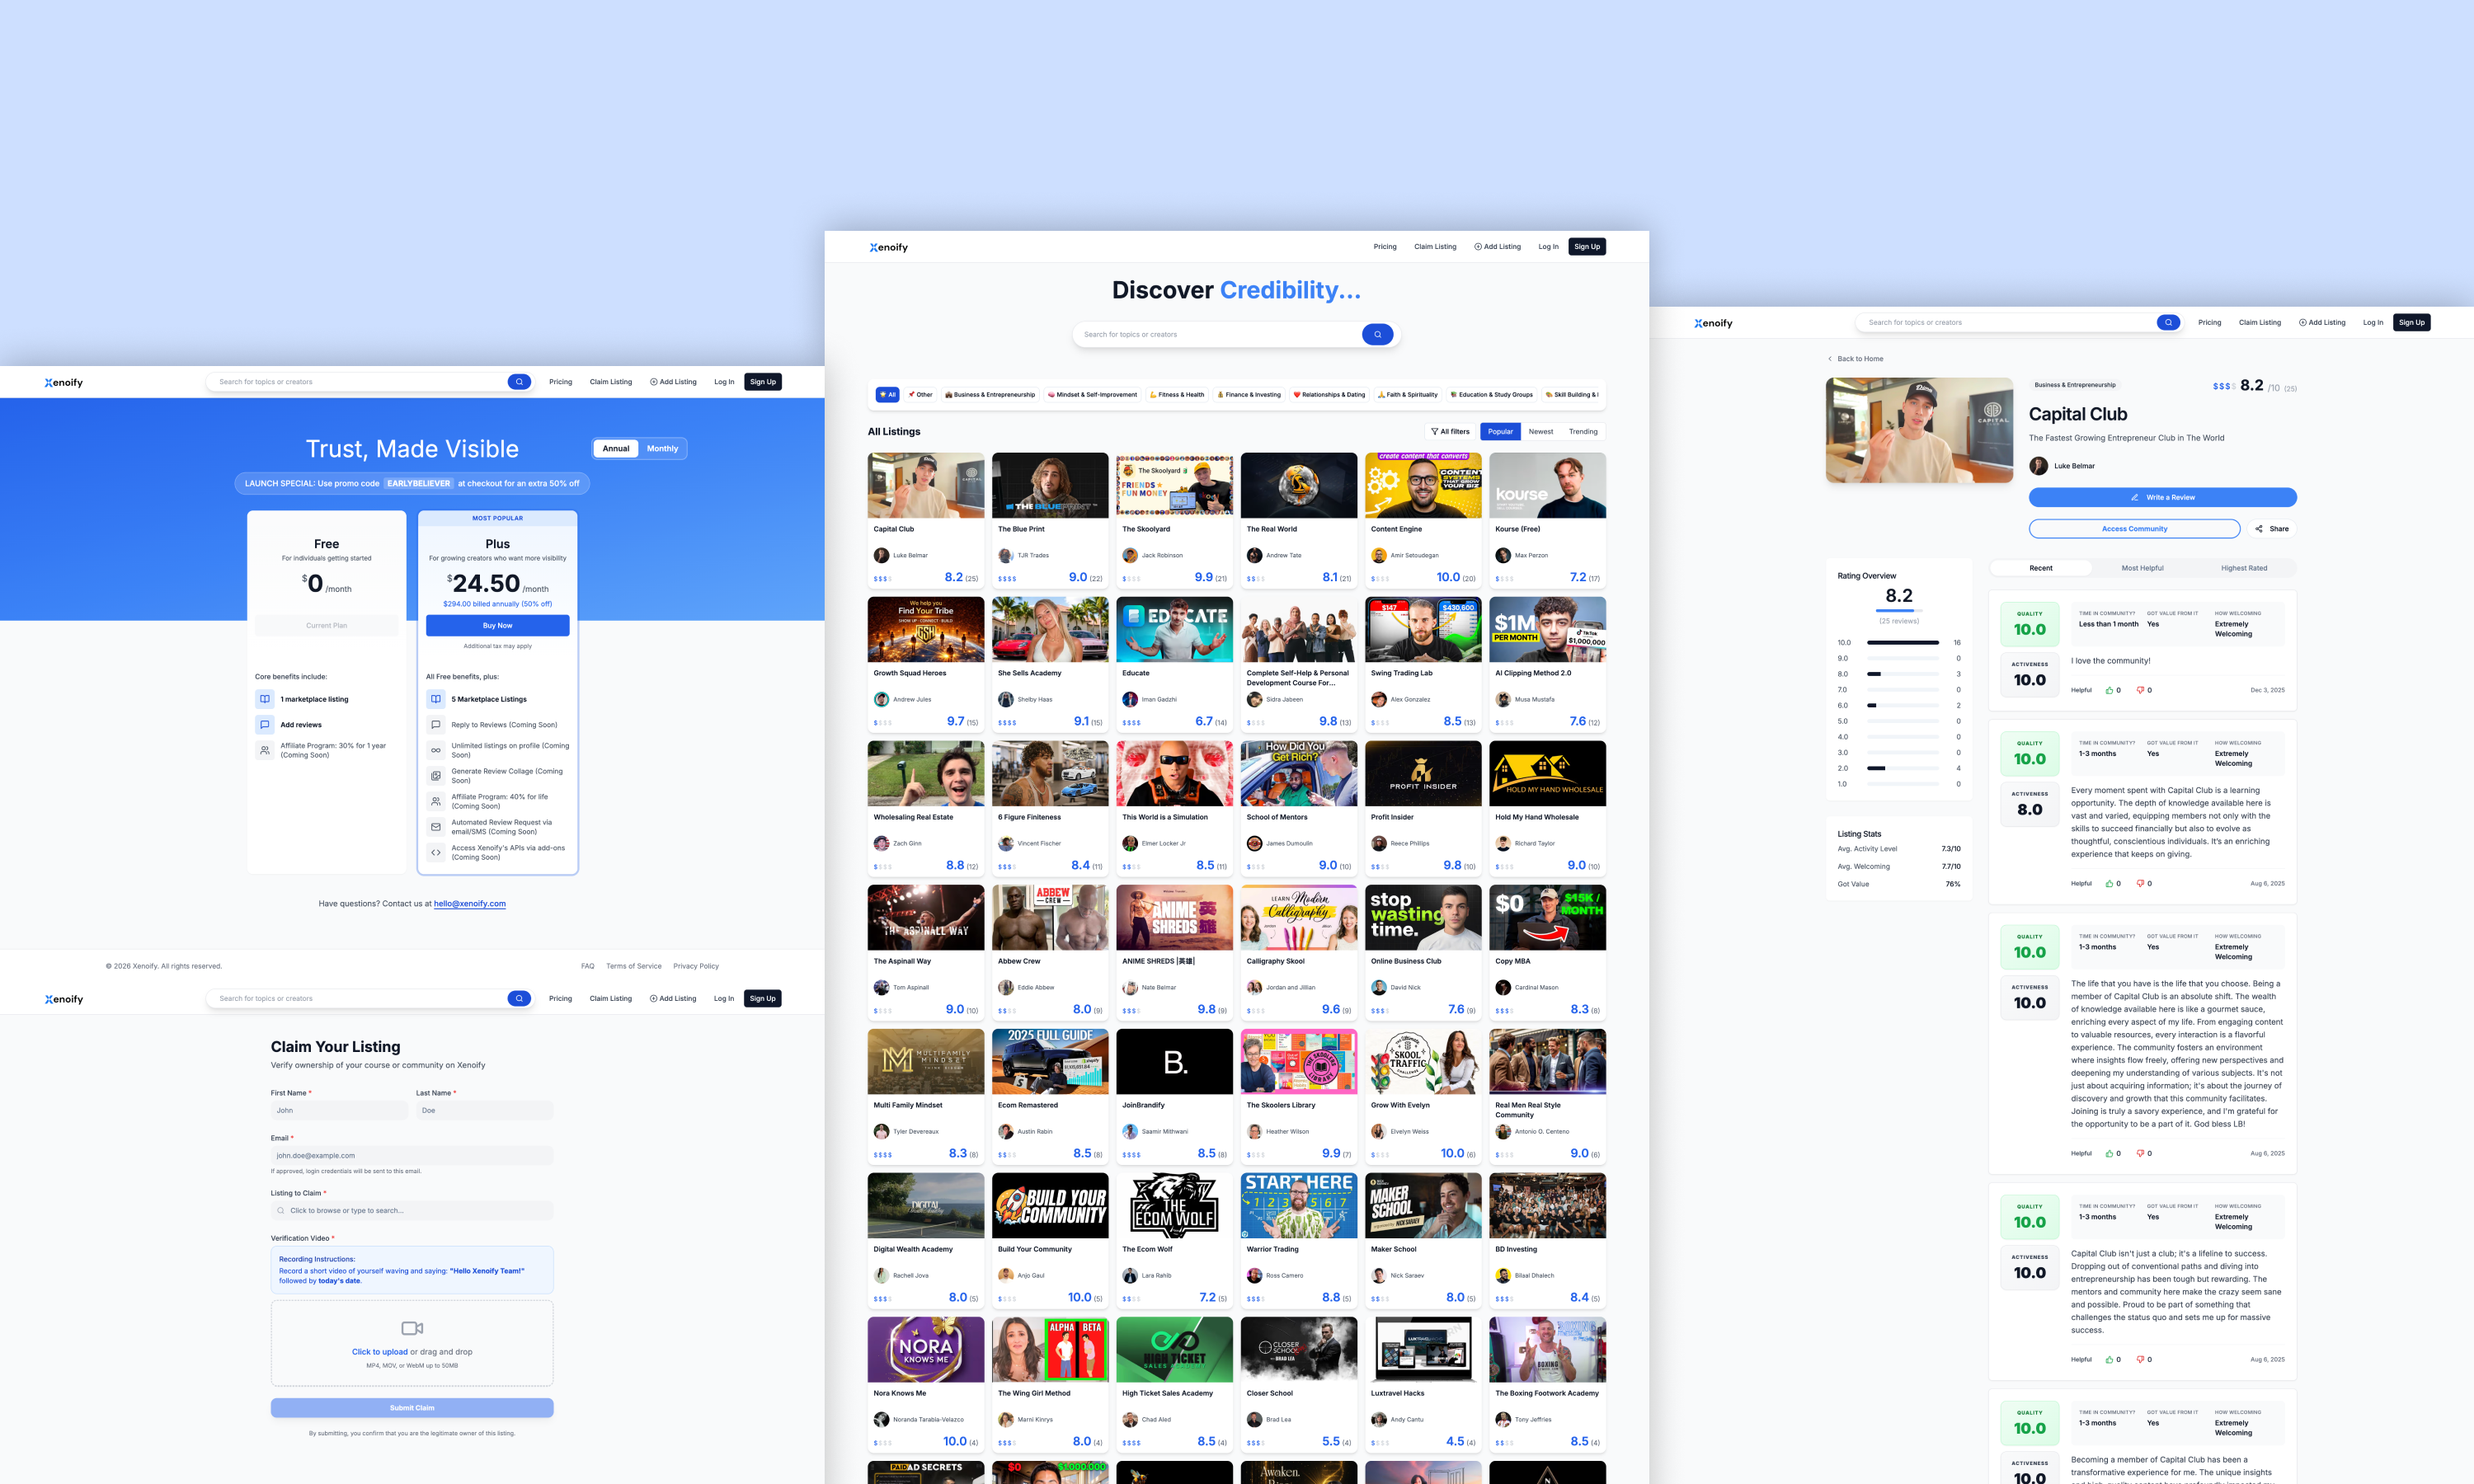Filter by Relationships & Dating
Image resolution: width=2474 pixels, height=1484 pixels.
tap(1329, 395)
